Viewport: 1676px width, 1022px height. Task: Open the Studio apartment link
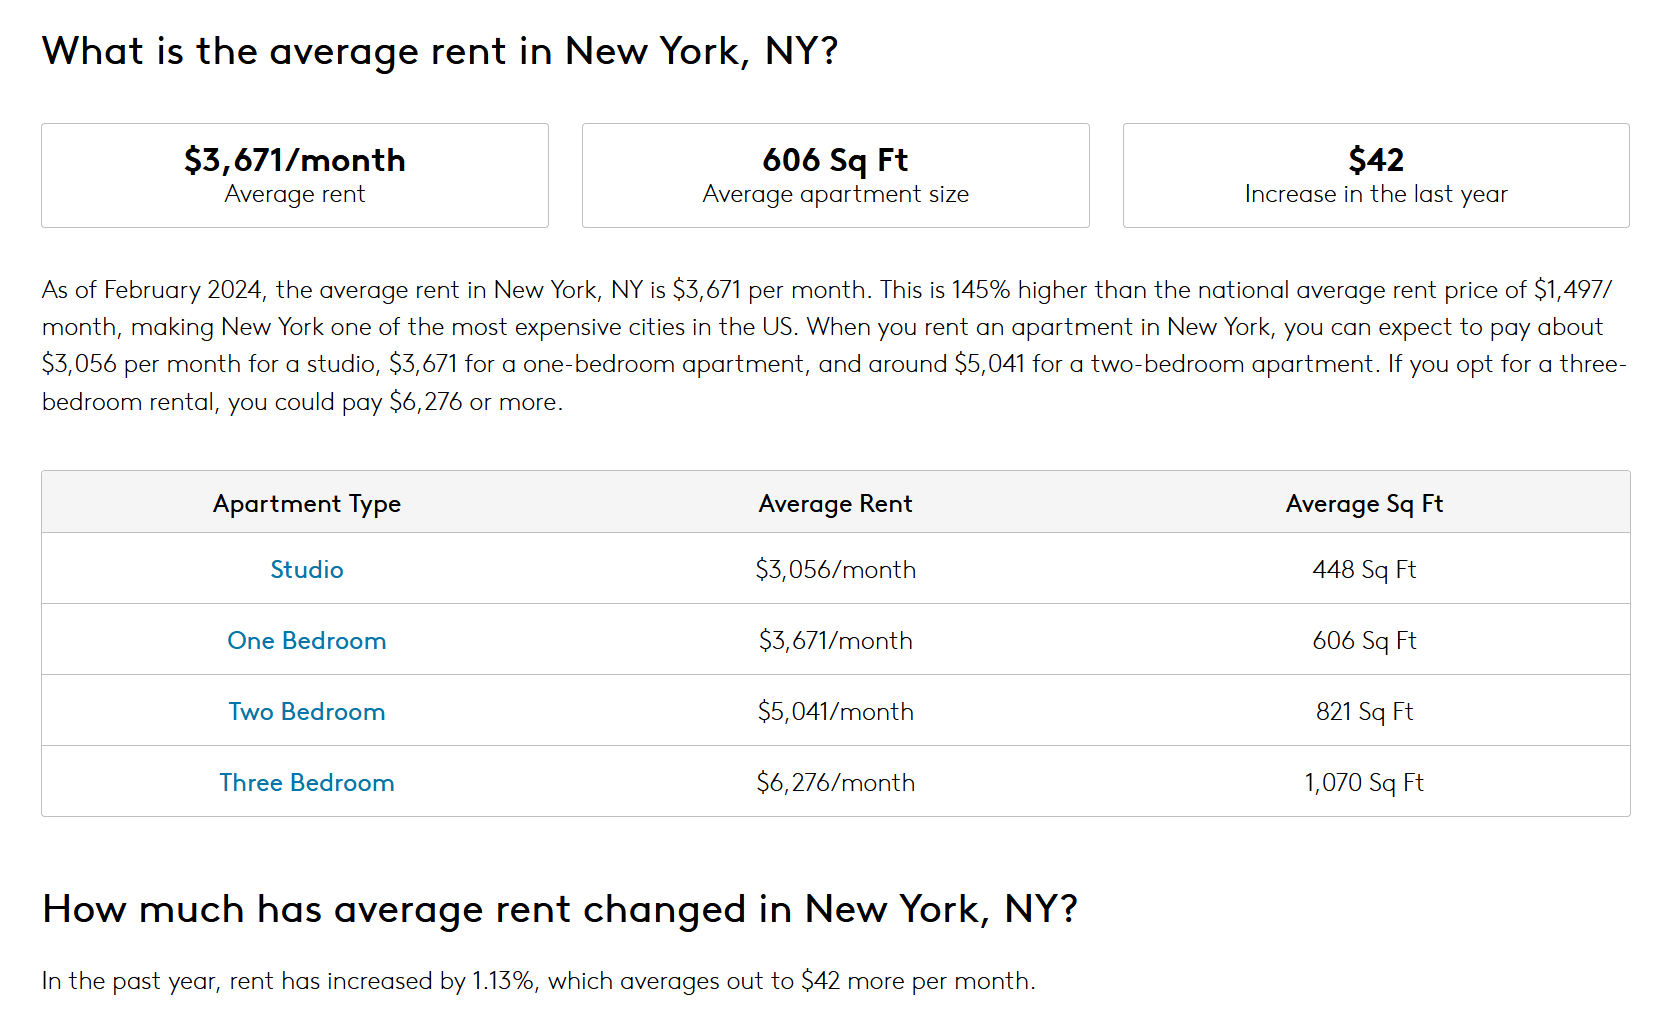[x=307, y=570]
